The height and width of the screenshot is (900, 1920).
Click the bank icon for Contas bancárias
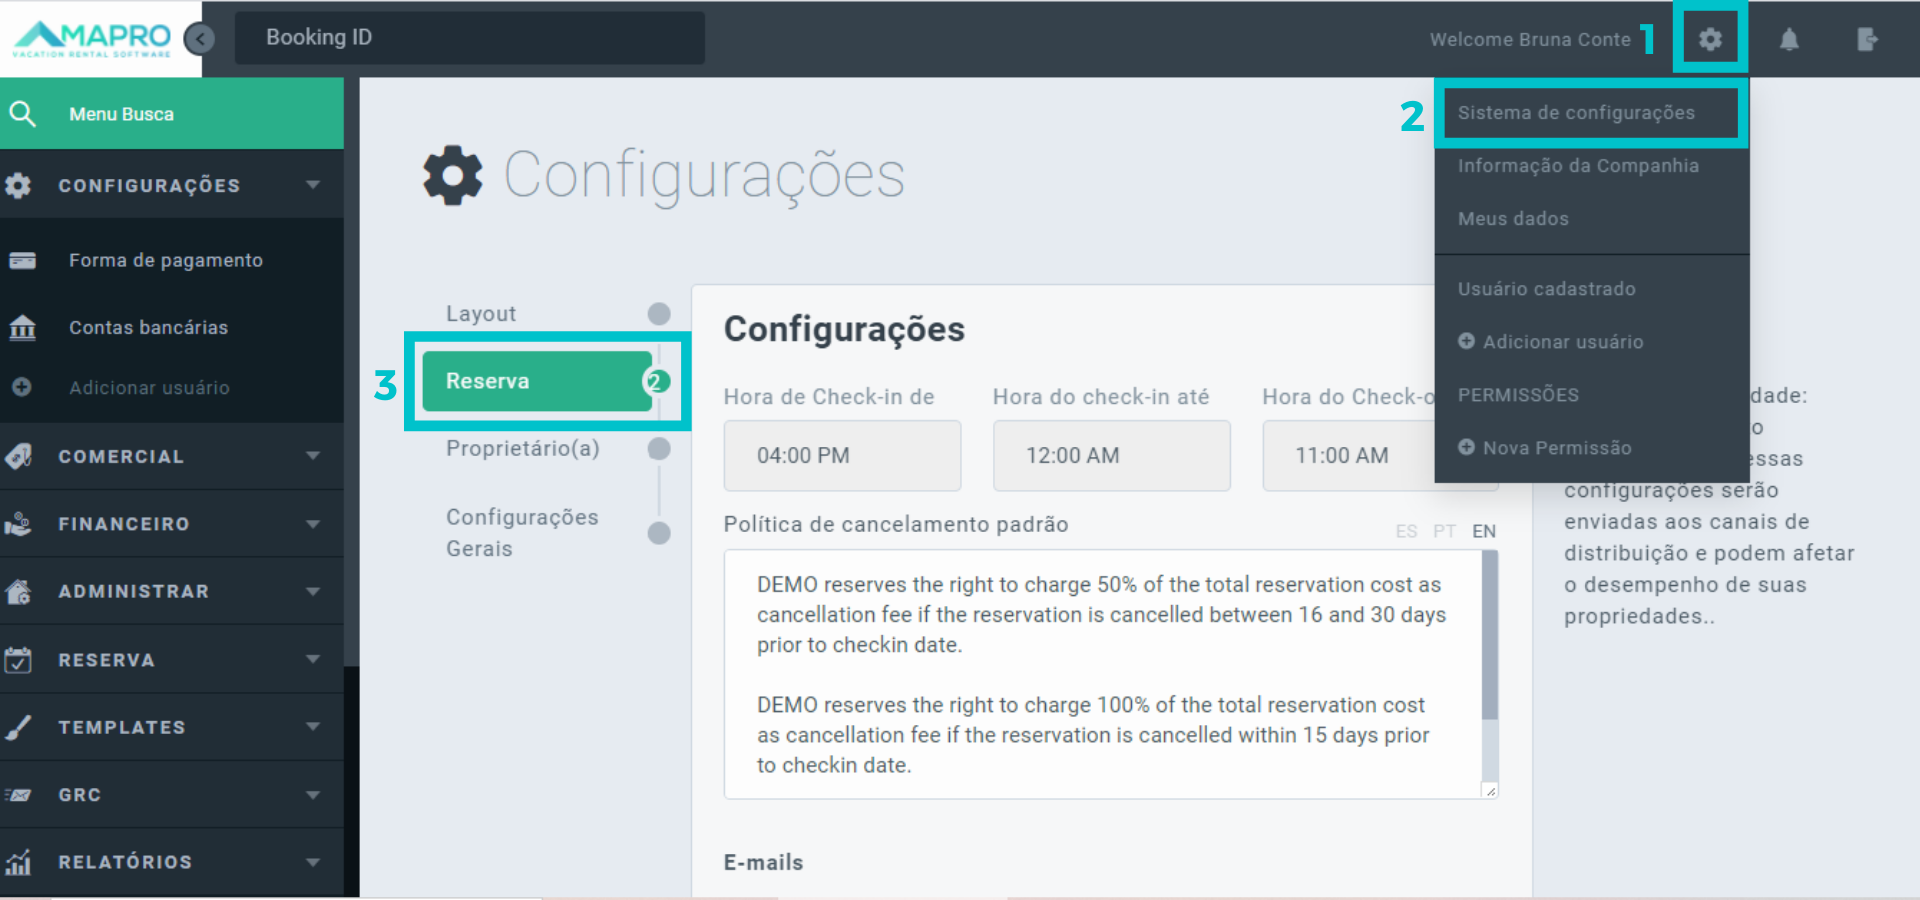click(x=22, y=328)
